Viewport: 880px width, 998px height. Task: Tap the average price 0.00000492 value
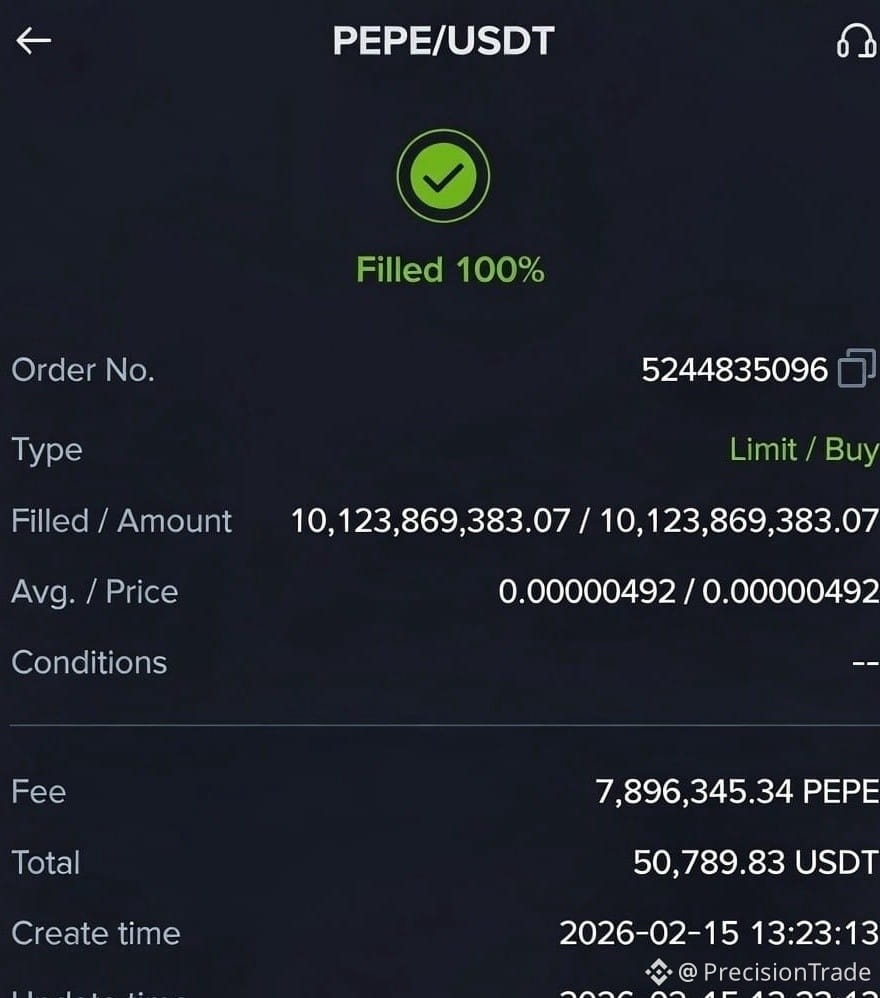587,591
